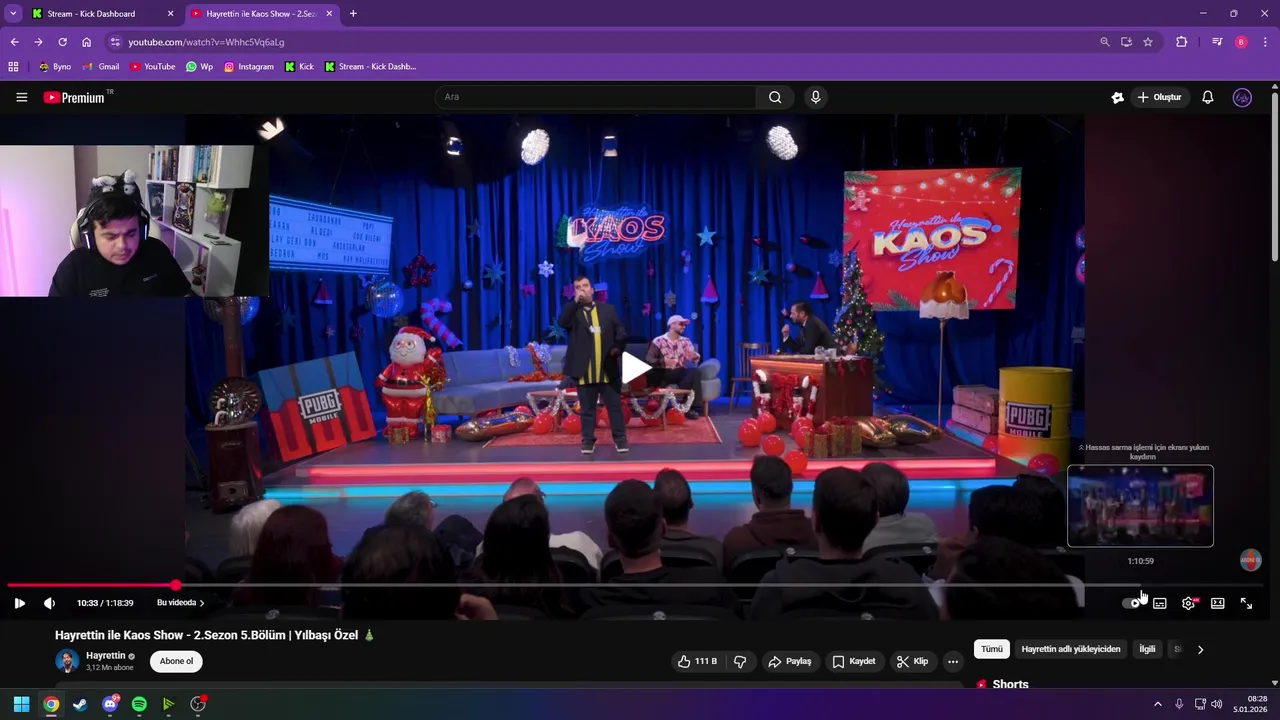Bookmark this page with the star
Image resolution: width=1280 pixels, height=720 pixels.
1148,42
